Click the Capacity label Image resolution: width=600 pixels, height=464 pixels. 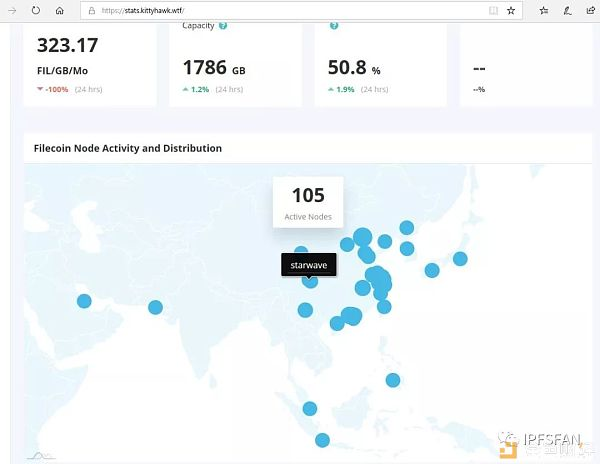[x=198, y=26]
